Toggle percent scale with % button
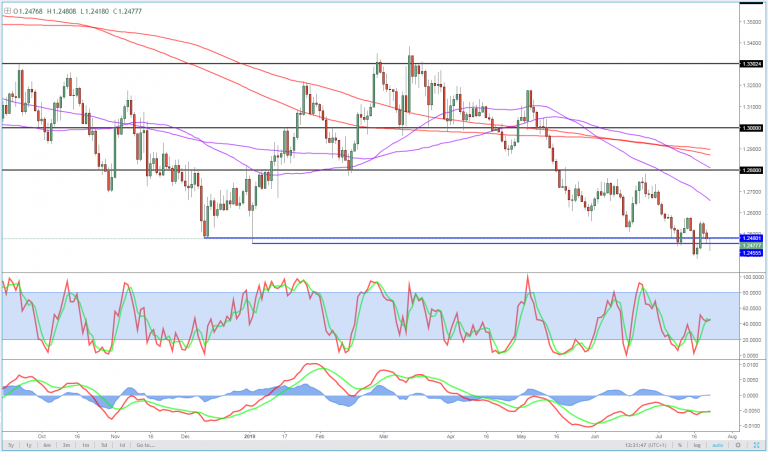This screenshot has height=452, width=768. point(680,445)
